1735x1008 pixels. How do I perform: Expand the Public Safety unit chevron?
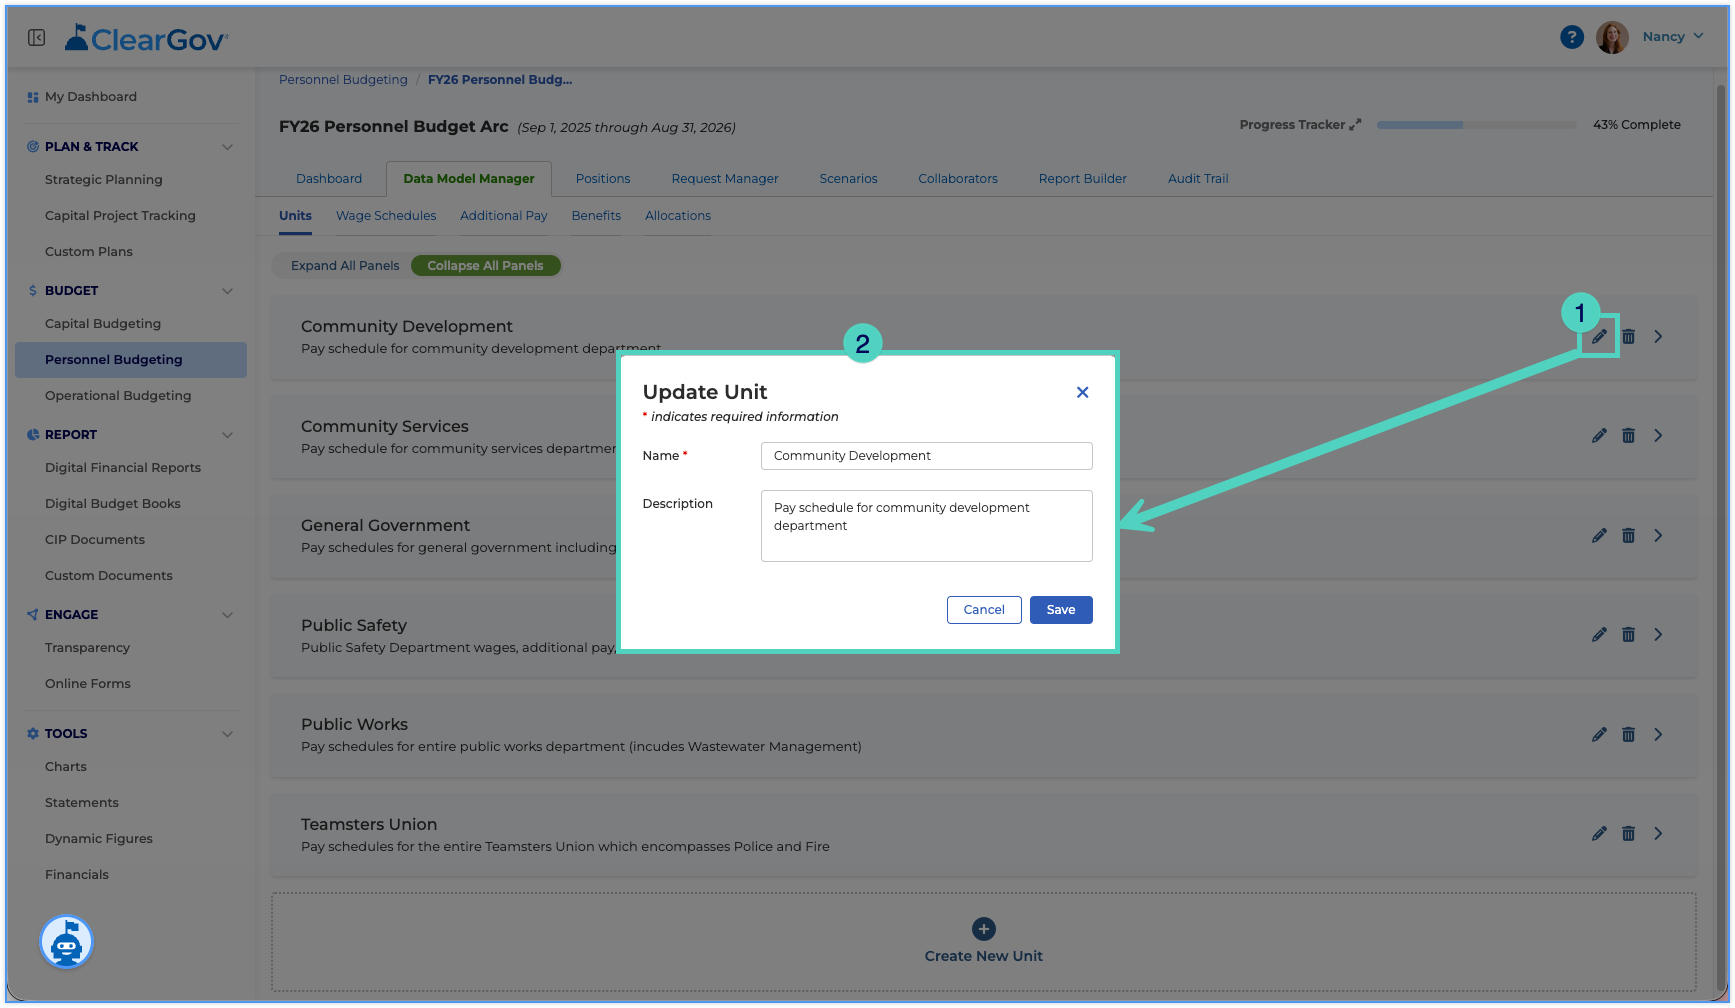[x=1658, y=635]
